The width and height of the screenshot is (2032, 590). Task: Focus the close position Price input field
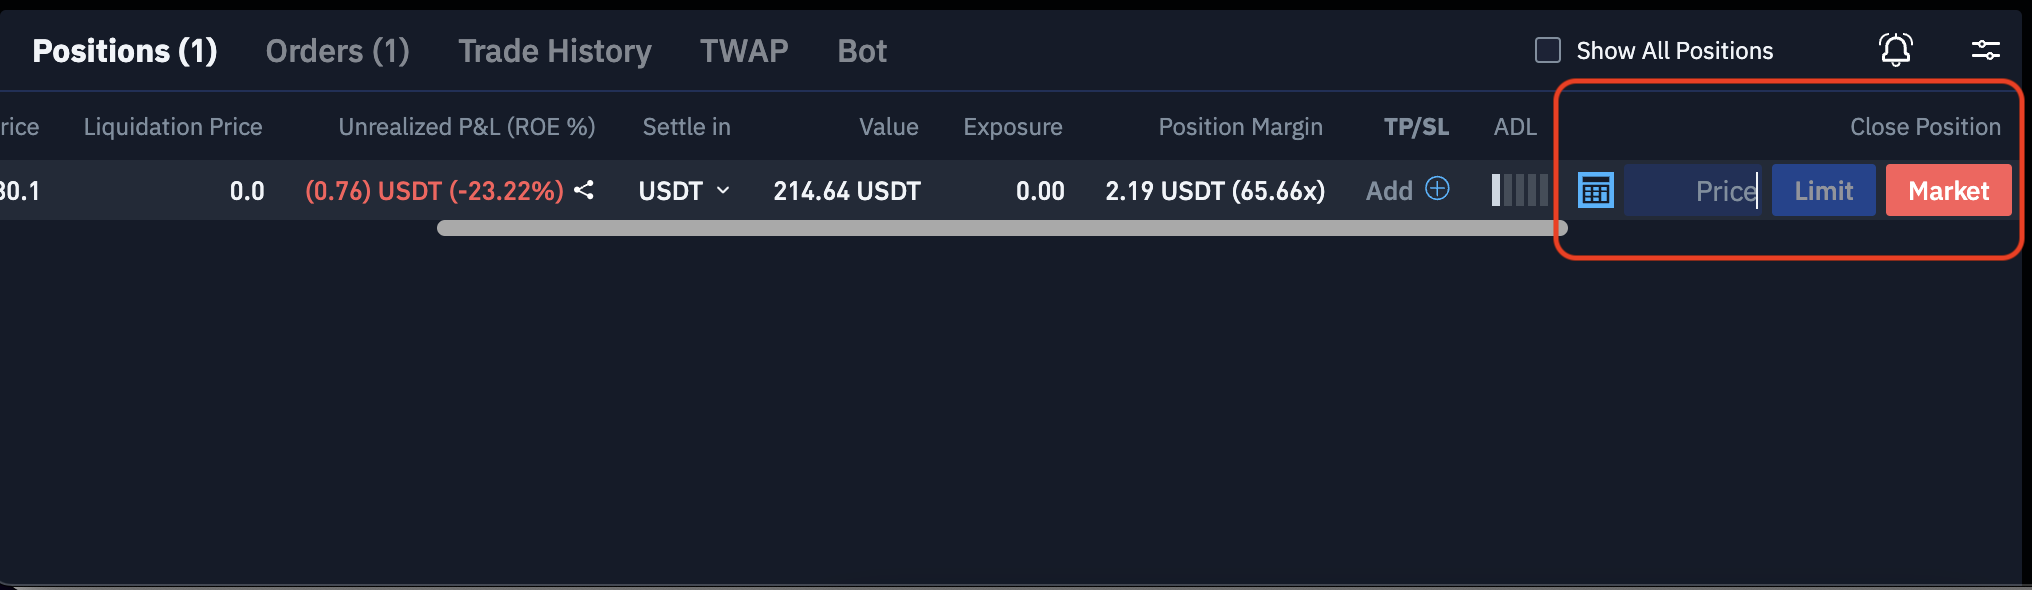[1692, 190]
